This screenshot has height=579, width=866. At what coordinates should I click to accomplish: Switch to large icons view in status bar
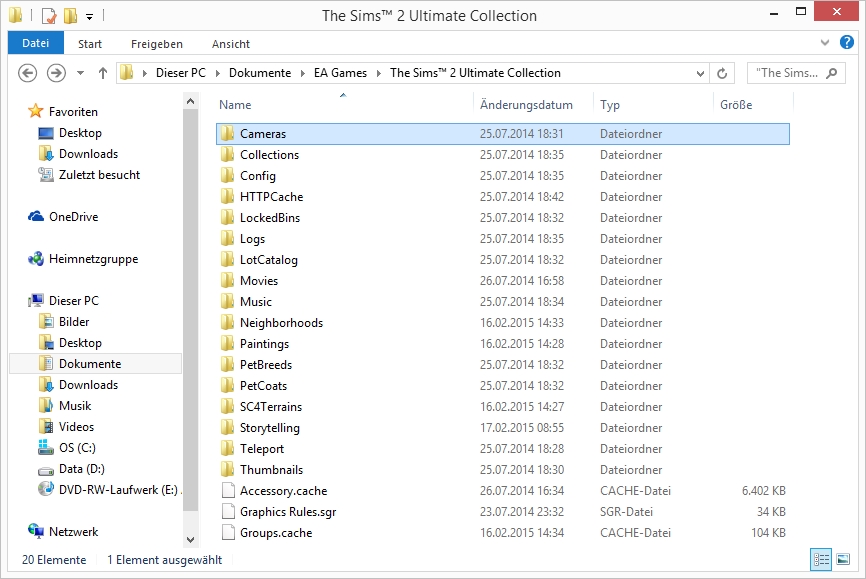pyautogui.click(x=843, y=560)
